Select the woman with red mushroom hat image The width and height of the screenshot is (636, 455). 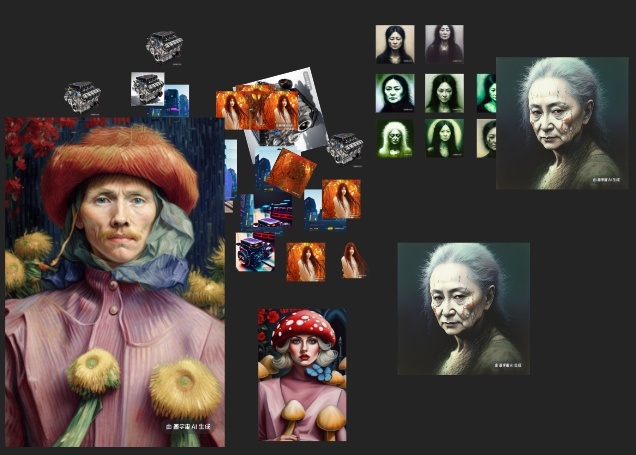click(302, 375)
